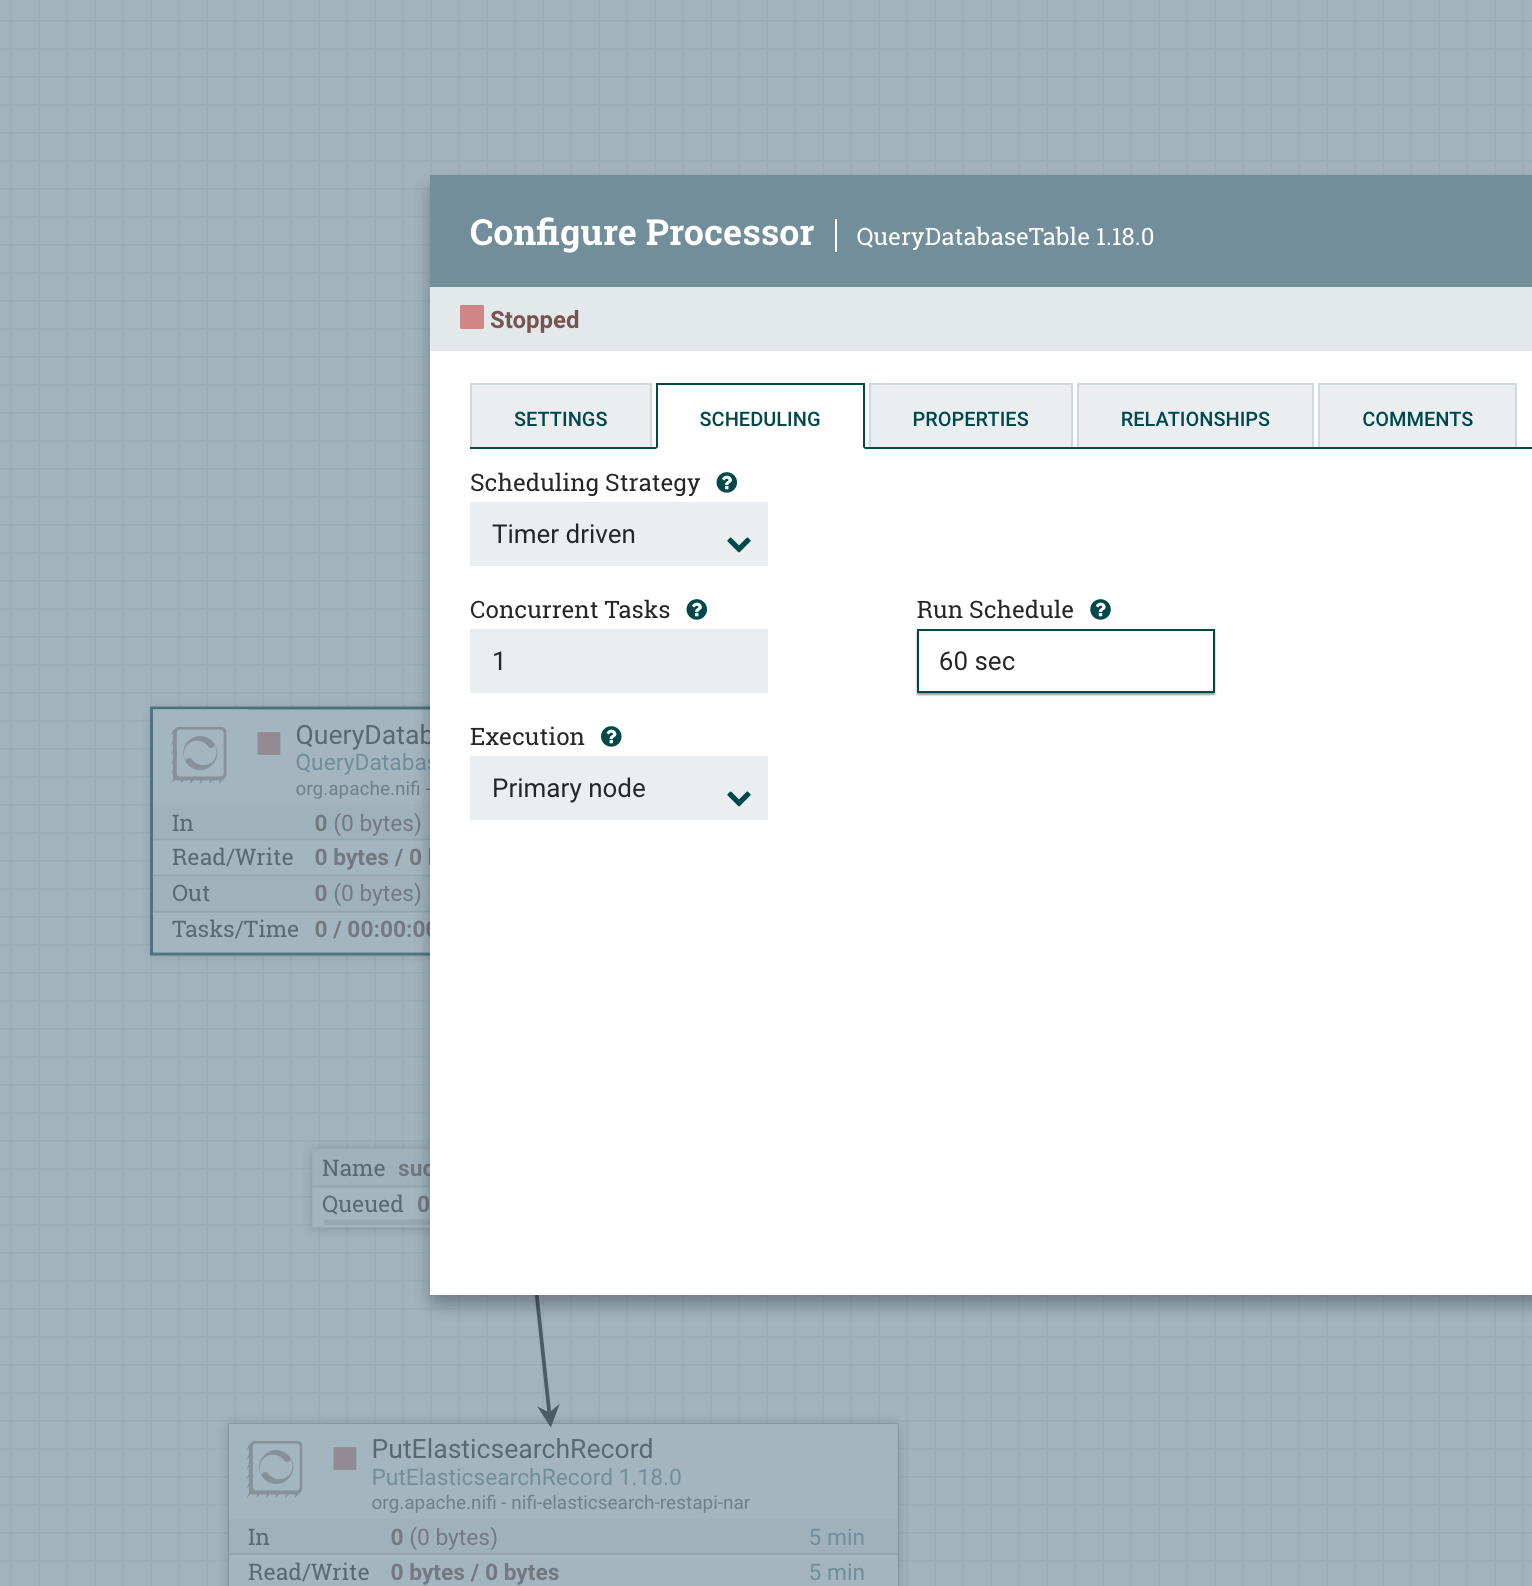Click the Out row of QueryDatabaseTable processor
The width and height of the screenshot is (1532, 1586).
coord(292,893)
